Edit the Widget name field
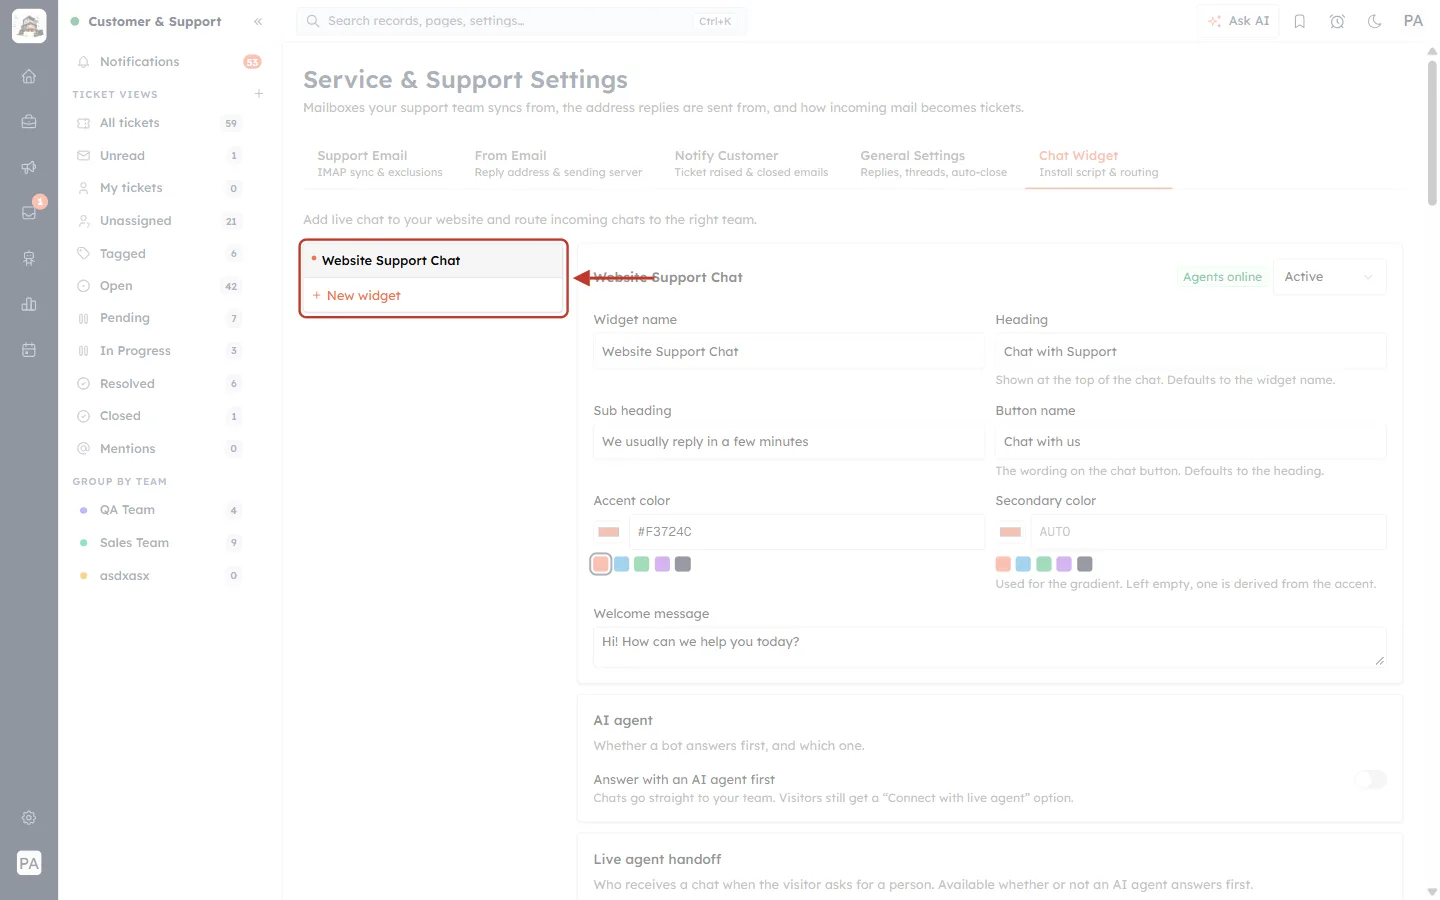 [x=789, y=352]
